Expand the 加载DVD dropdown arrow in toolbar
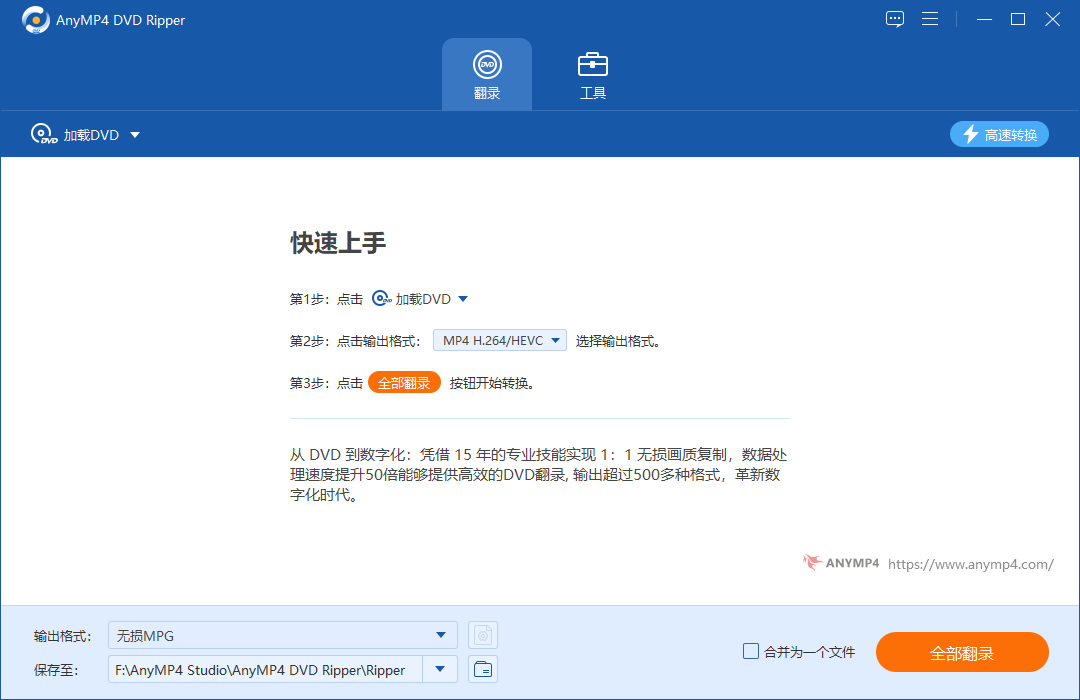1080x700 pixels. [135, 135]
